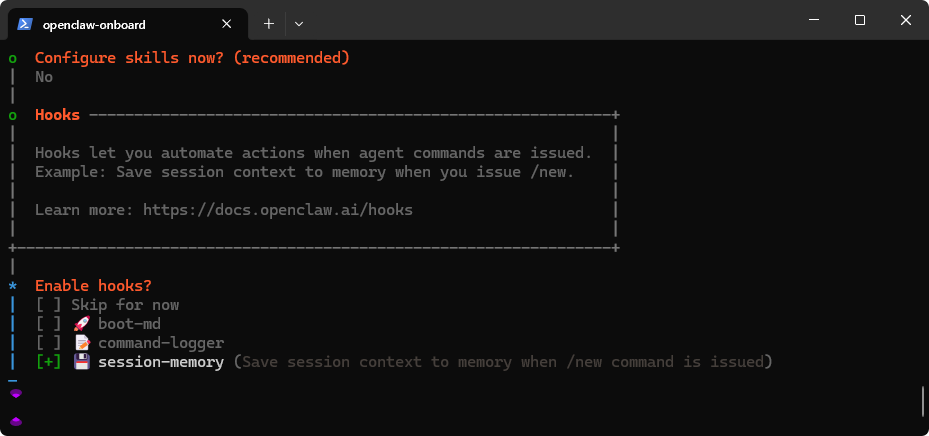Image resolution: width=929 pixels, height=436 pixels.
Task: Open a new terminal tab
Action: 268,22
